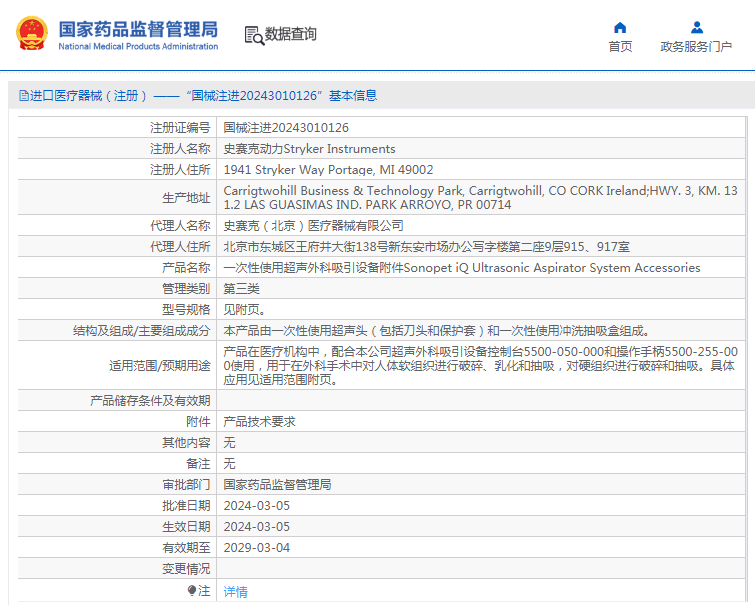This screenshot has height=605, width=755.
Task: Click the 注册证编号 label
Action: [x=180, y=128]
